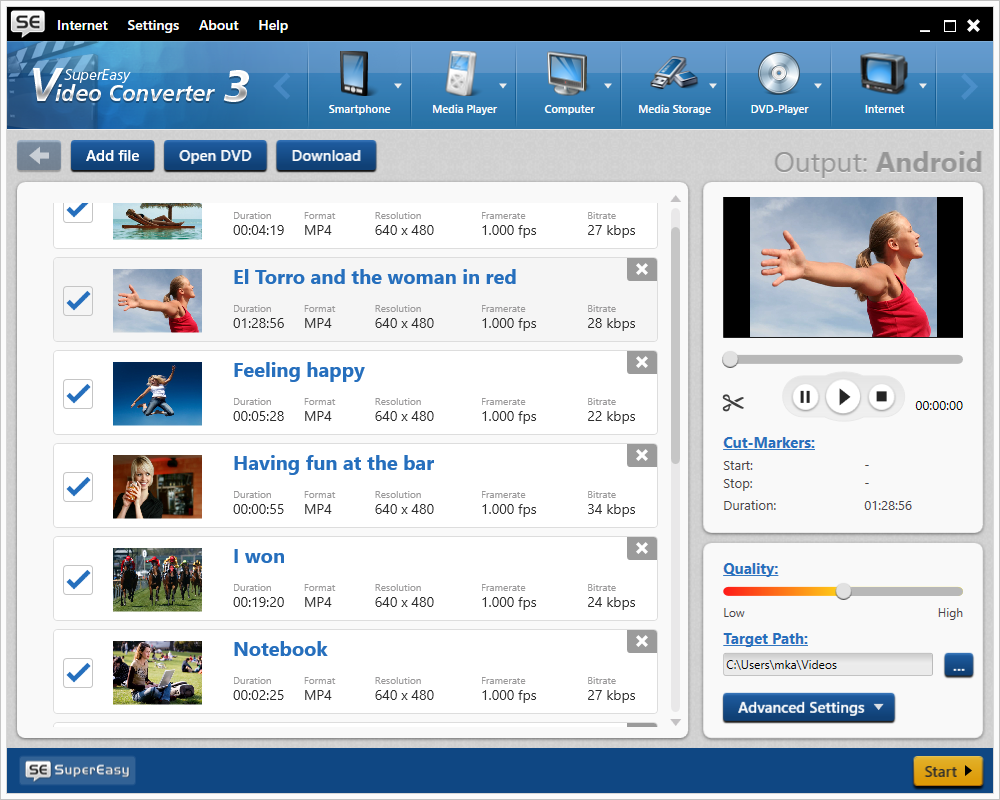
Task: Toggle the 'I won' checkbox
Action: 78,580
